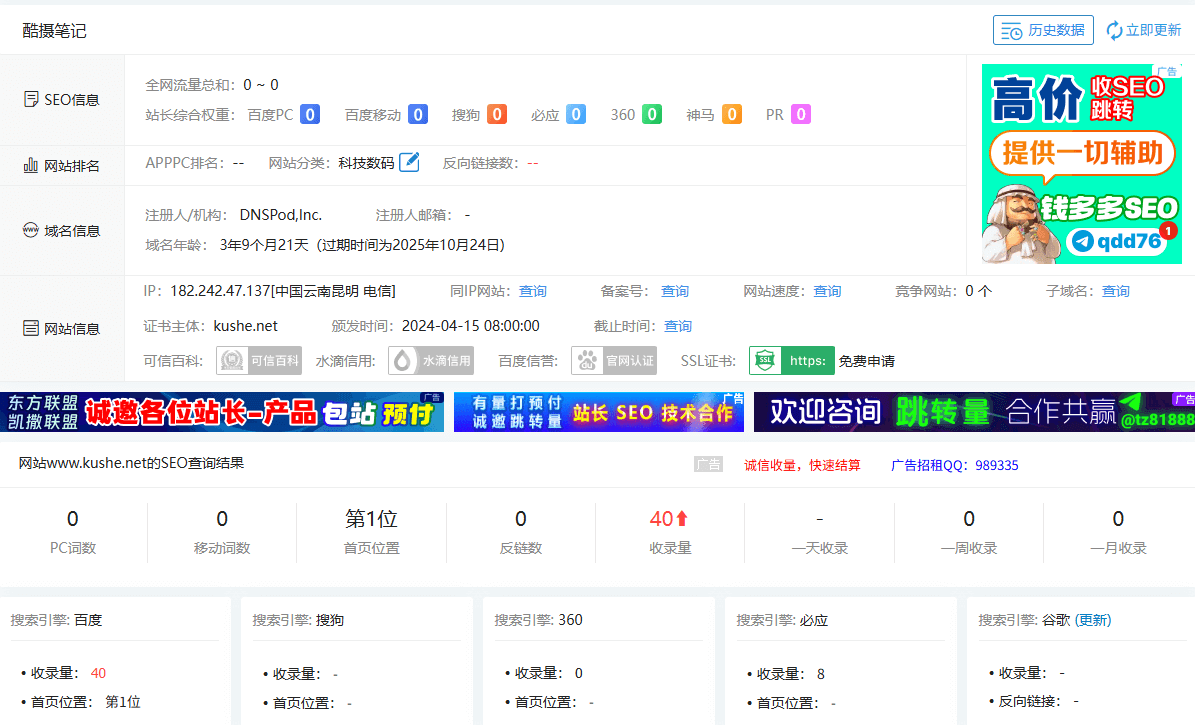Click (更新) next to 谷歌 search engine

[1092, 620]
